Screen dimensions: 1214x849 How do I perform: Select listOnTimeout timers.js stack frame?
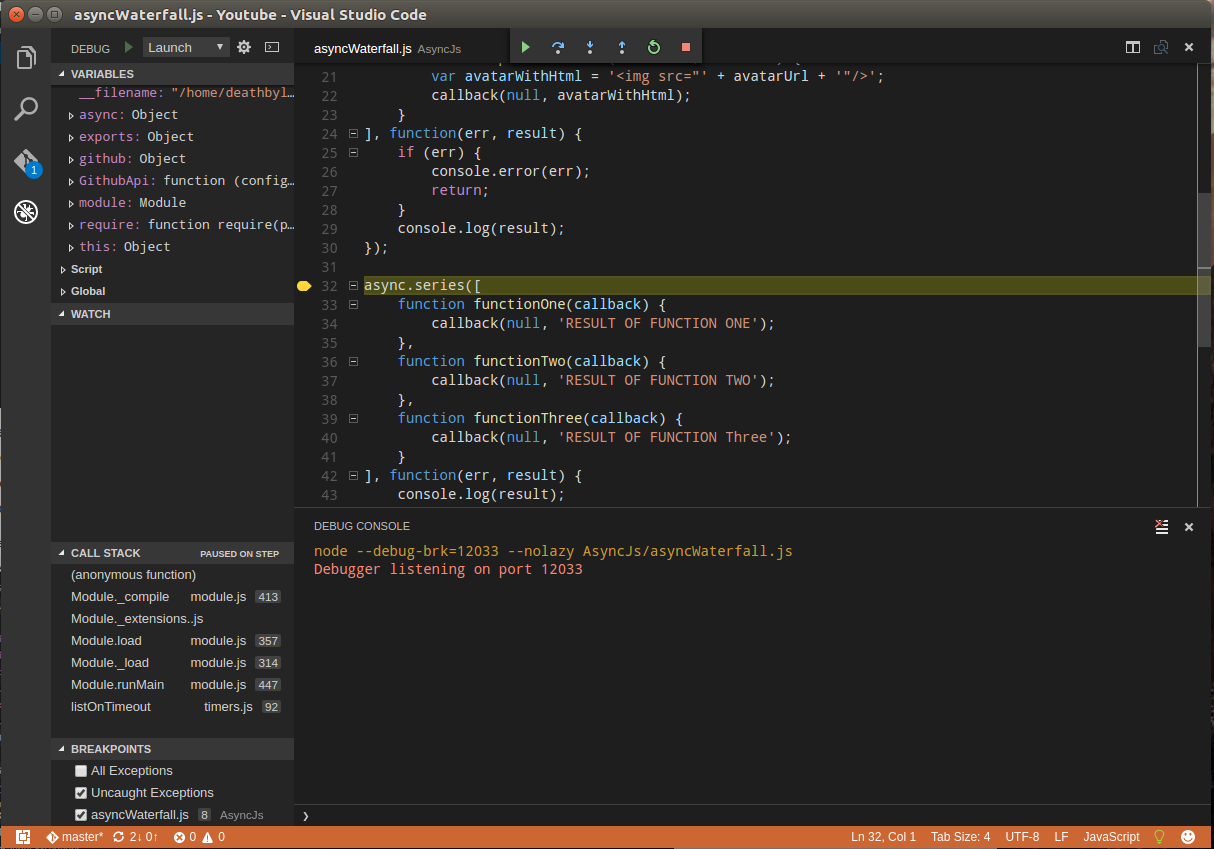[x=172, y=707]
